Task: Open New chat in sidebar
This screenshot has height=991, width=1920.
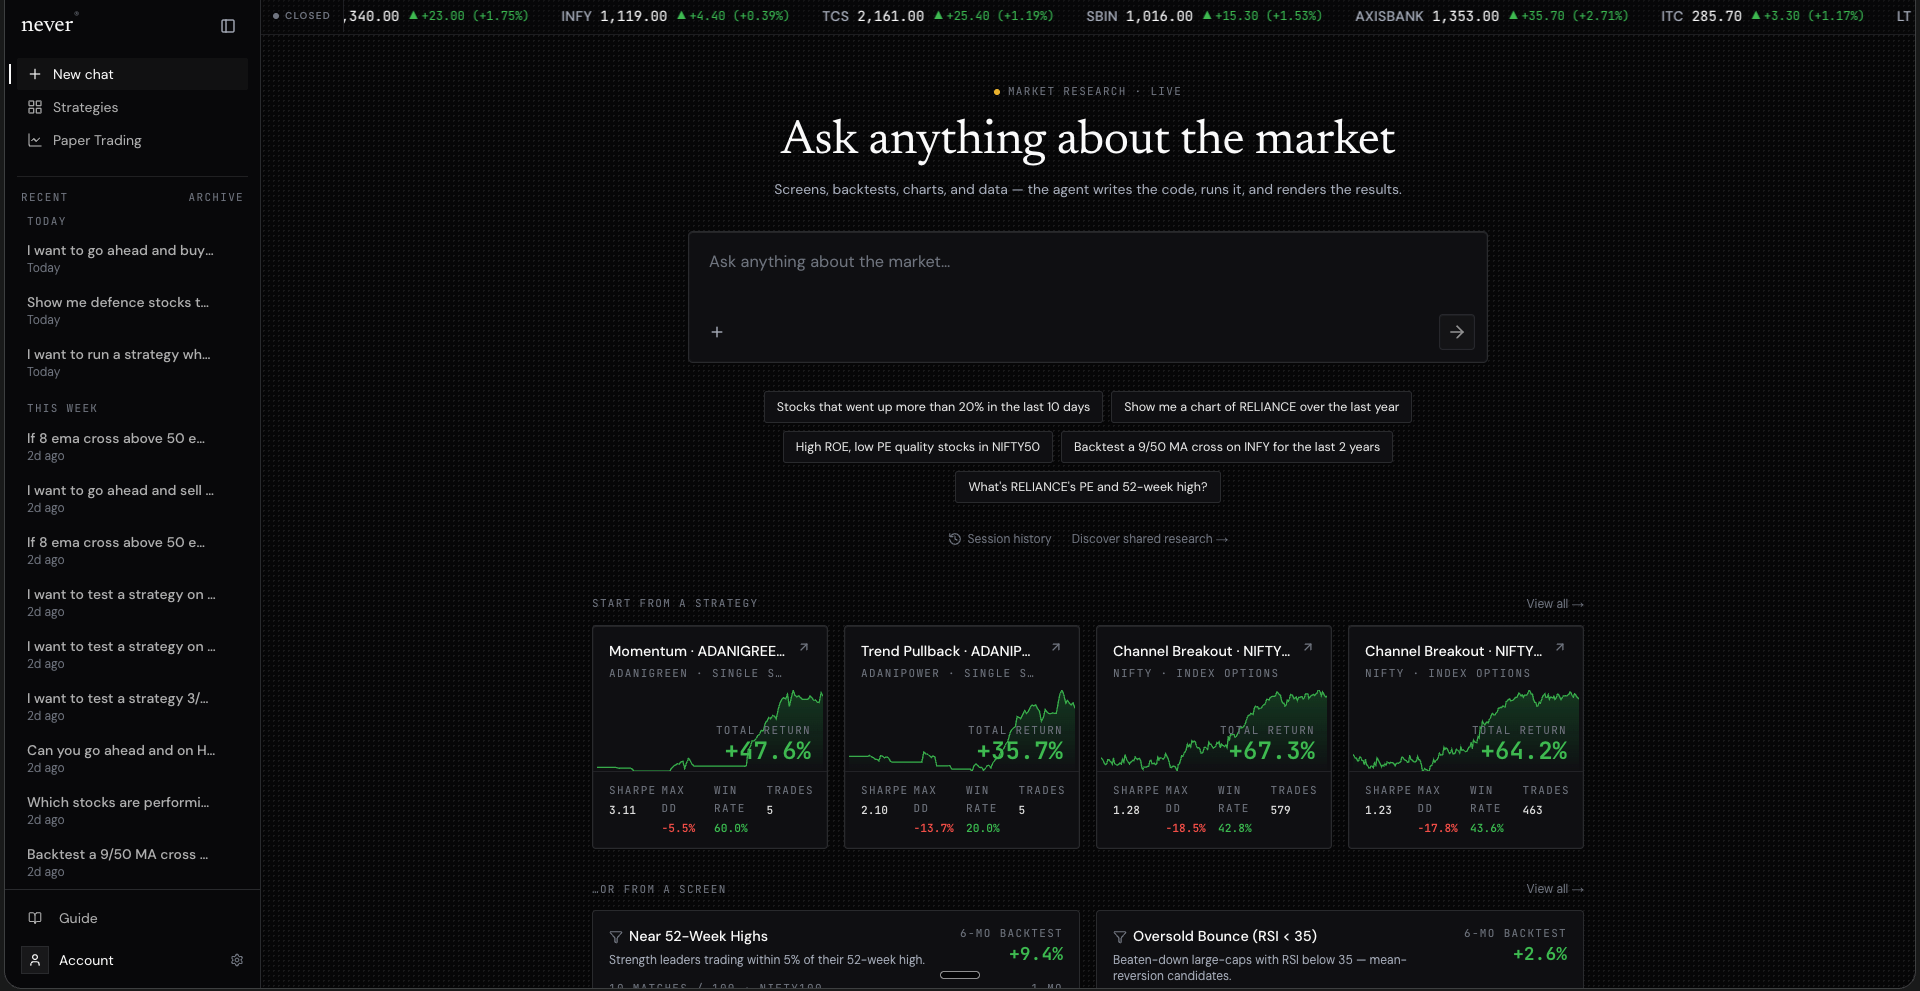Action: coord(133,74)
